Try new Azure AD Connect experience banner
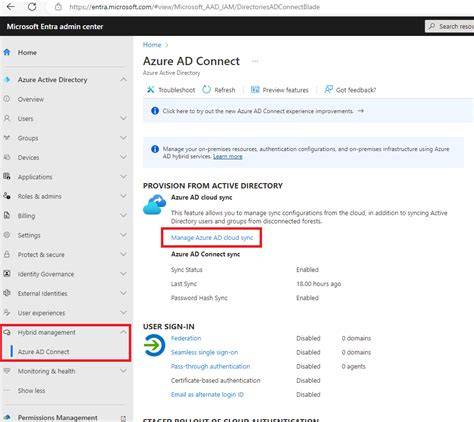This screenshot has width=474, height=422. pyautogui.click(x=308, y=111)
